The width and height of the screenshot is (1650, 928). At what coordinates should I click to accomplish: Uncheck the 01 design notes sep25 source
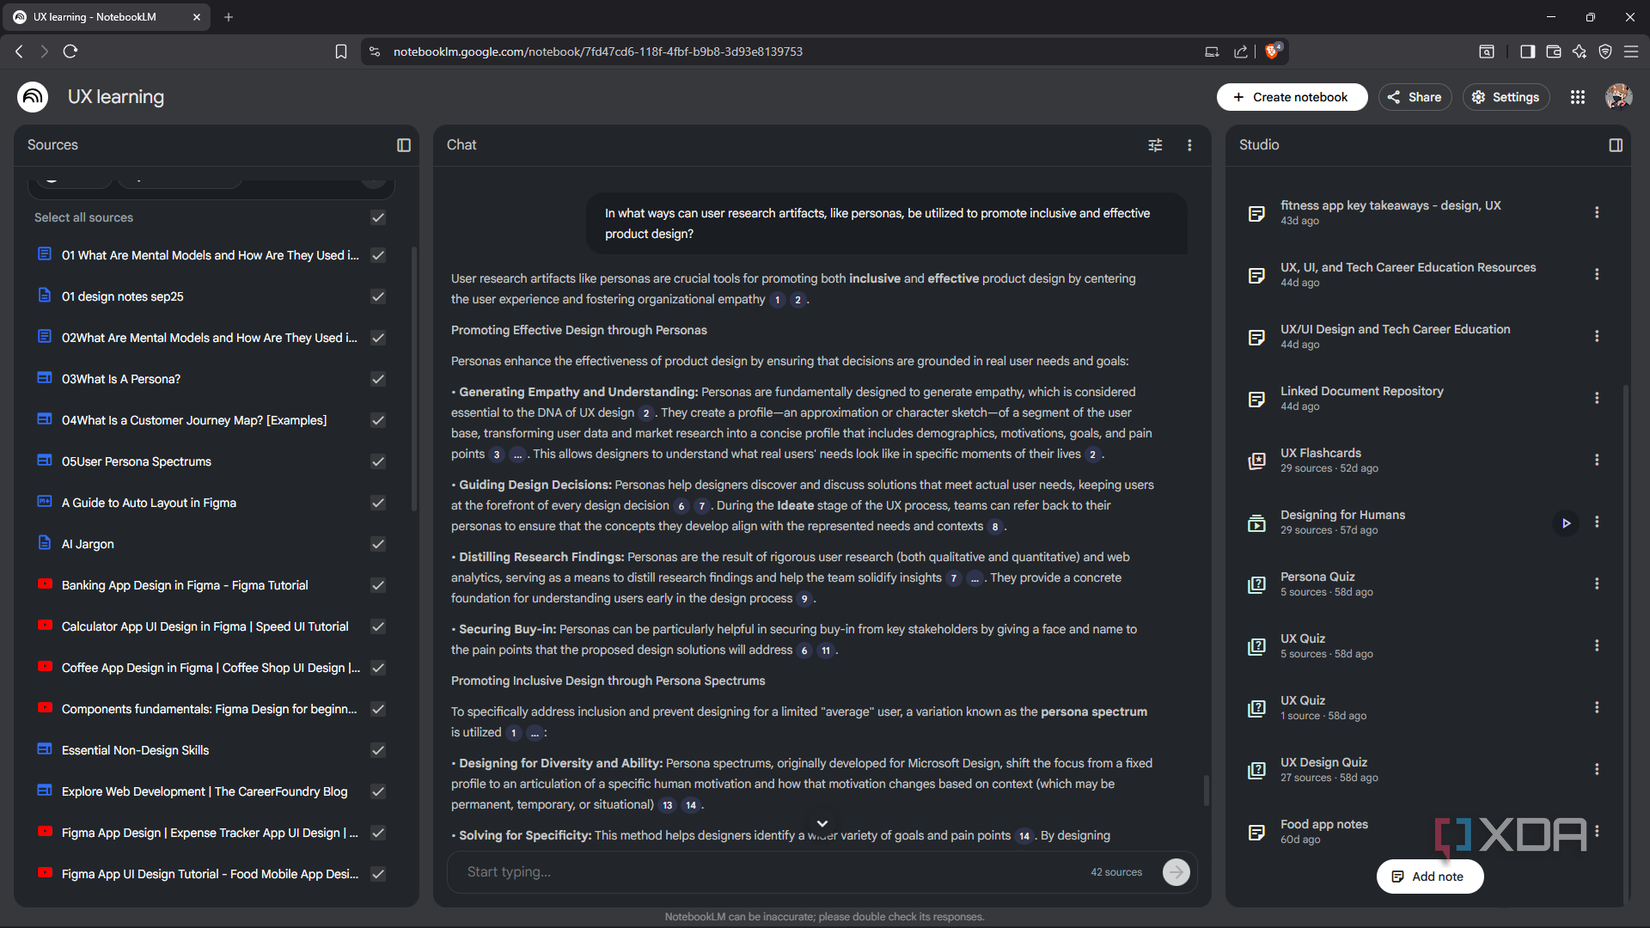(378, 296)
